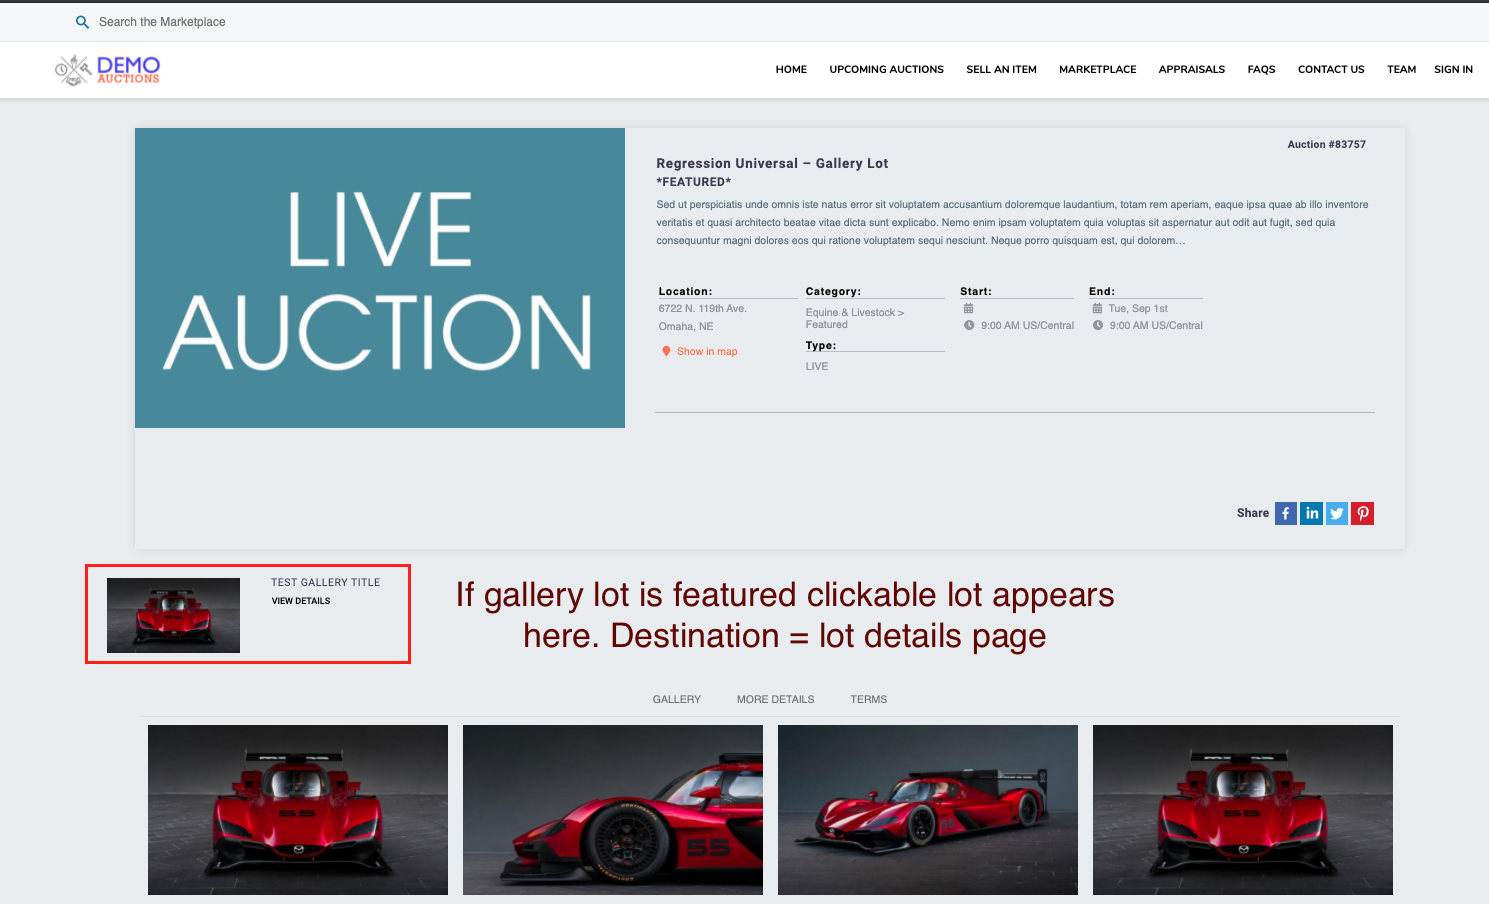Click the Start calendar icon

[968, 308]
